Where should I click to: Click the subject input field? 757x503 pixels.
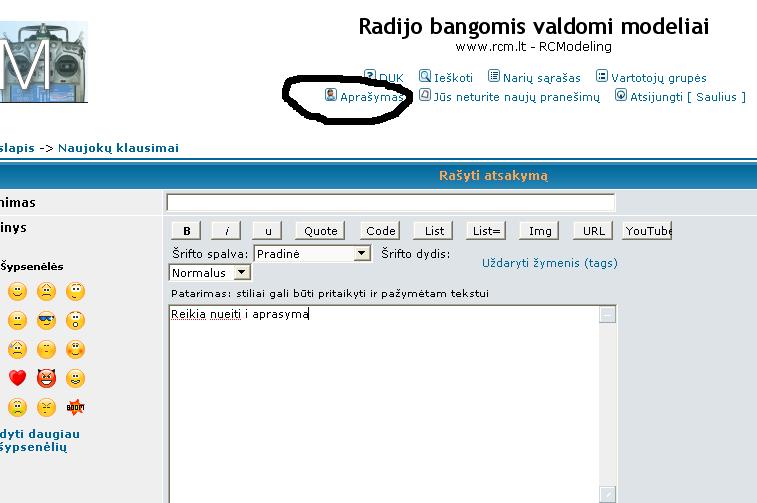point(390,203)
